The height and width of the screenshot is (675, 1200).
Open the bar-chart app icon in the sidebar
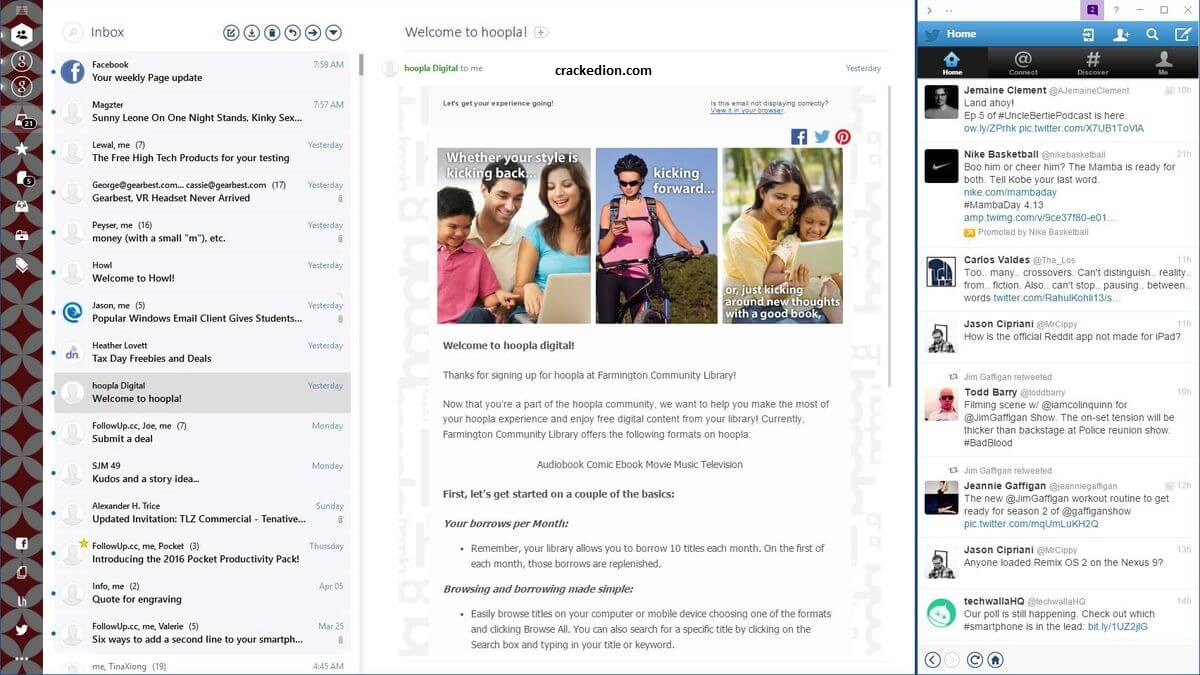(22, 601)
